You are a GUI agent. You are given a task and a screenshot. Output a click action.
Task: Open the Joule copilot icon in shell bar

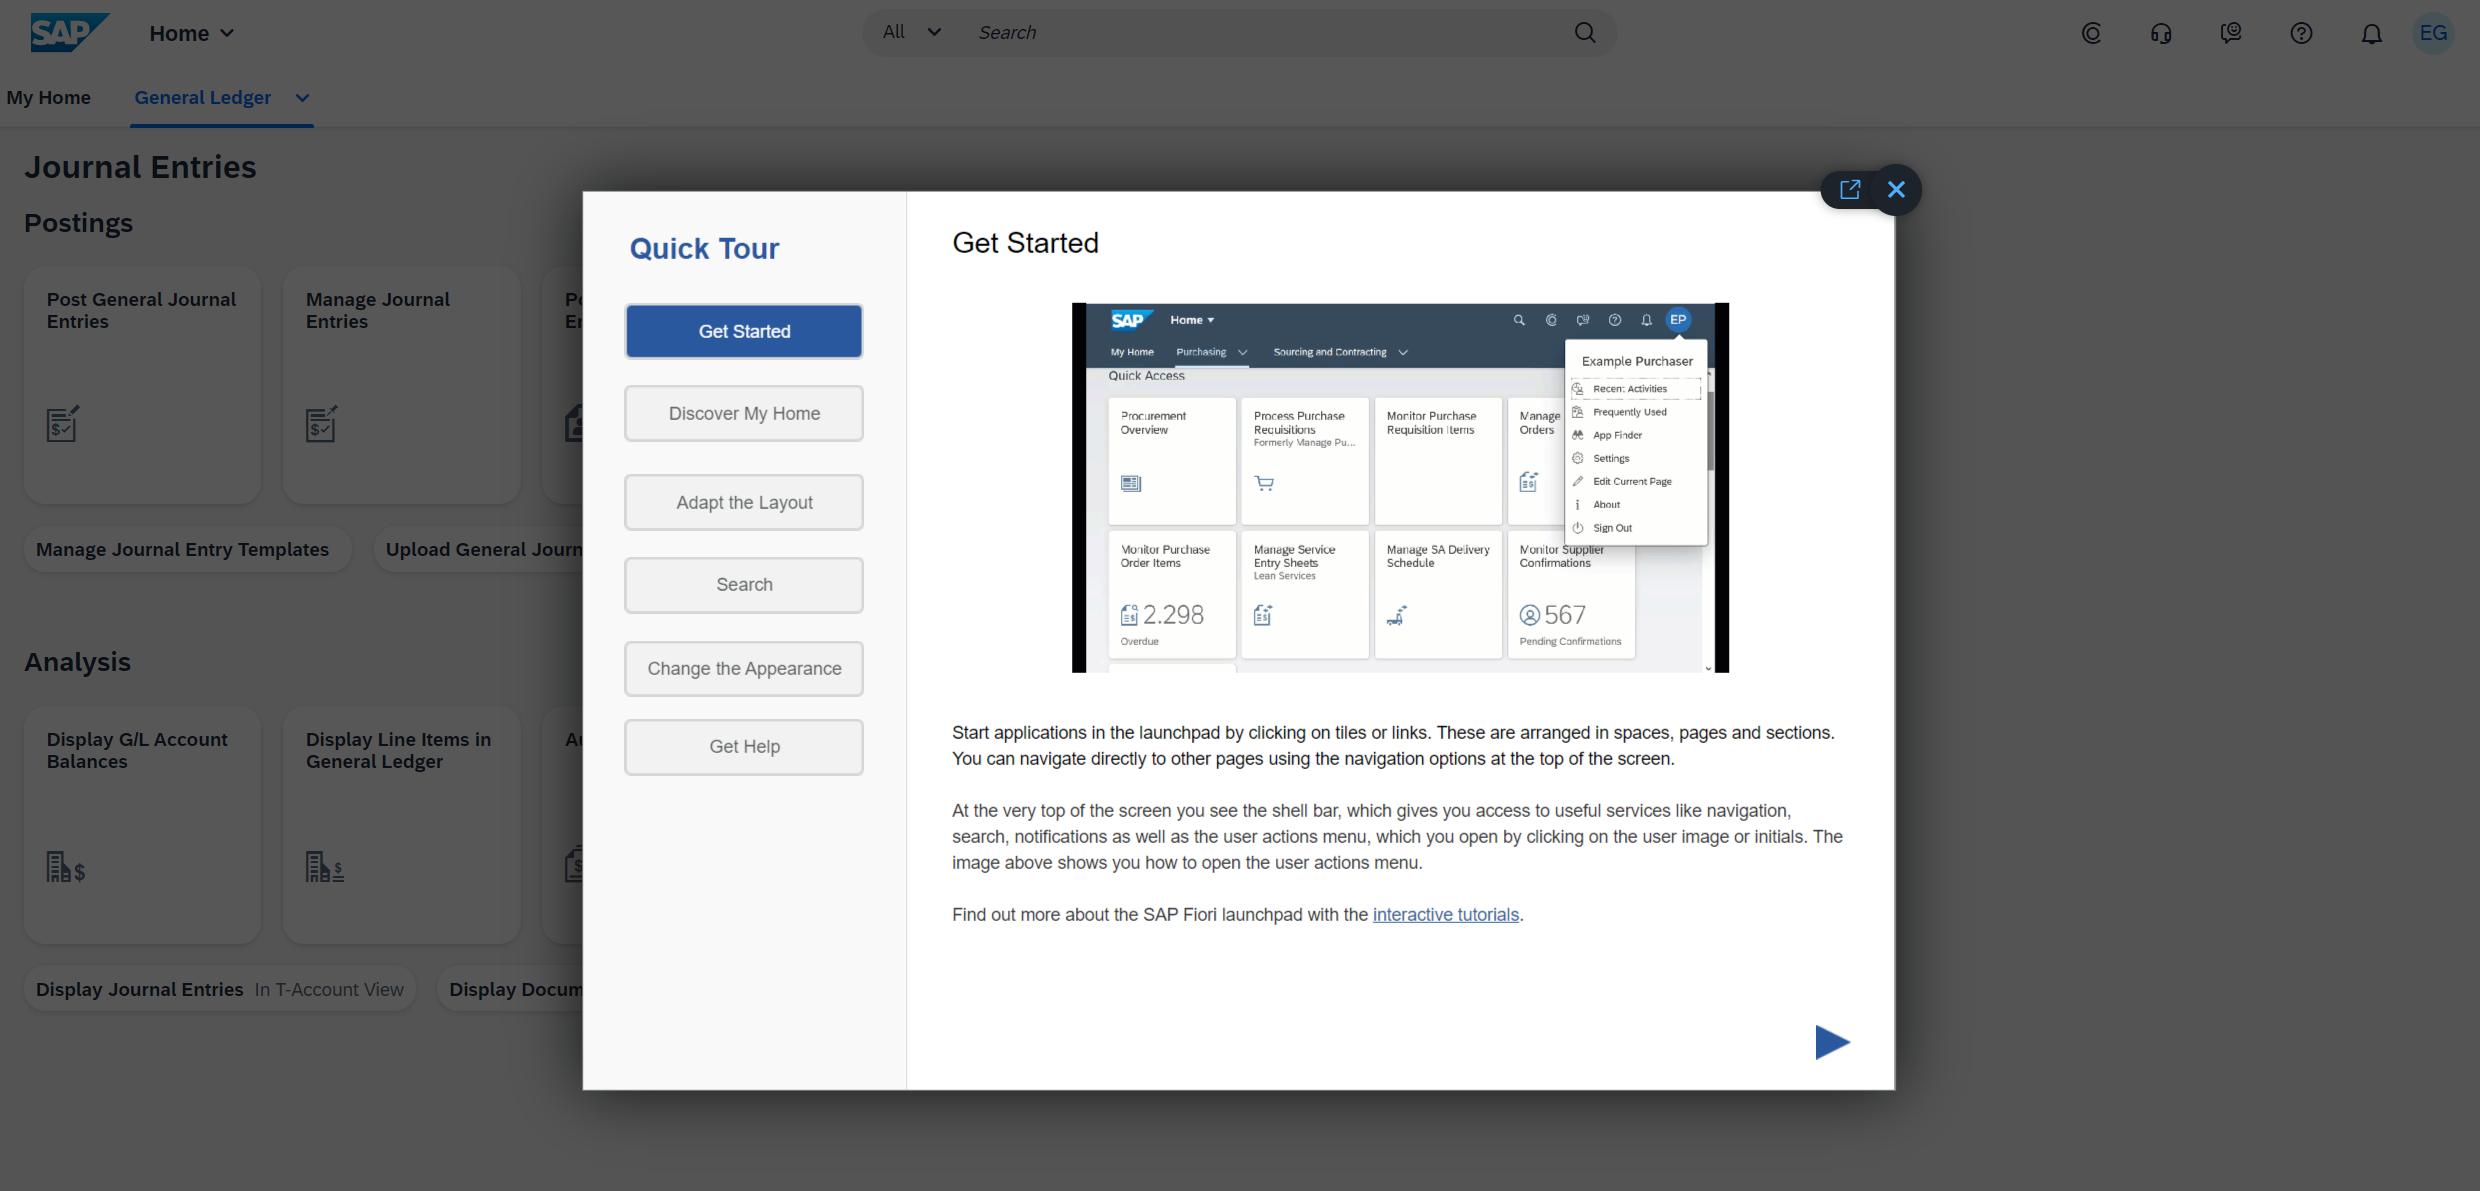click(2091, 33)
